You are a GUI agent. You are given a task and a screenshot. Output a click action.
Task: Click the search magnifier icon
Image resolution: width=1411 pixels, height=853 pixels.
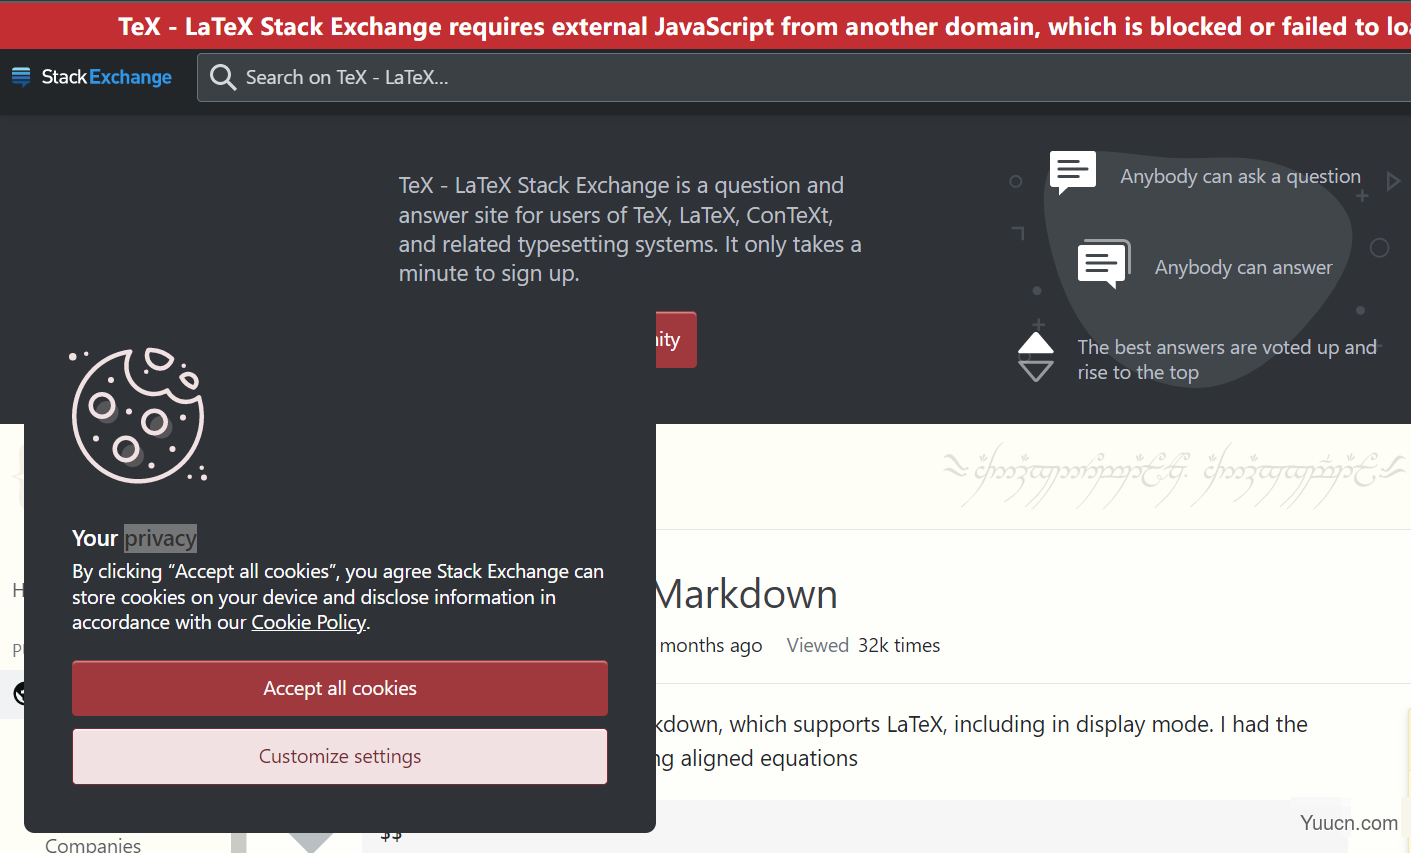(223, 78)
